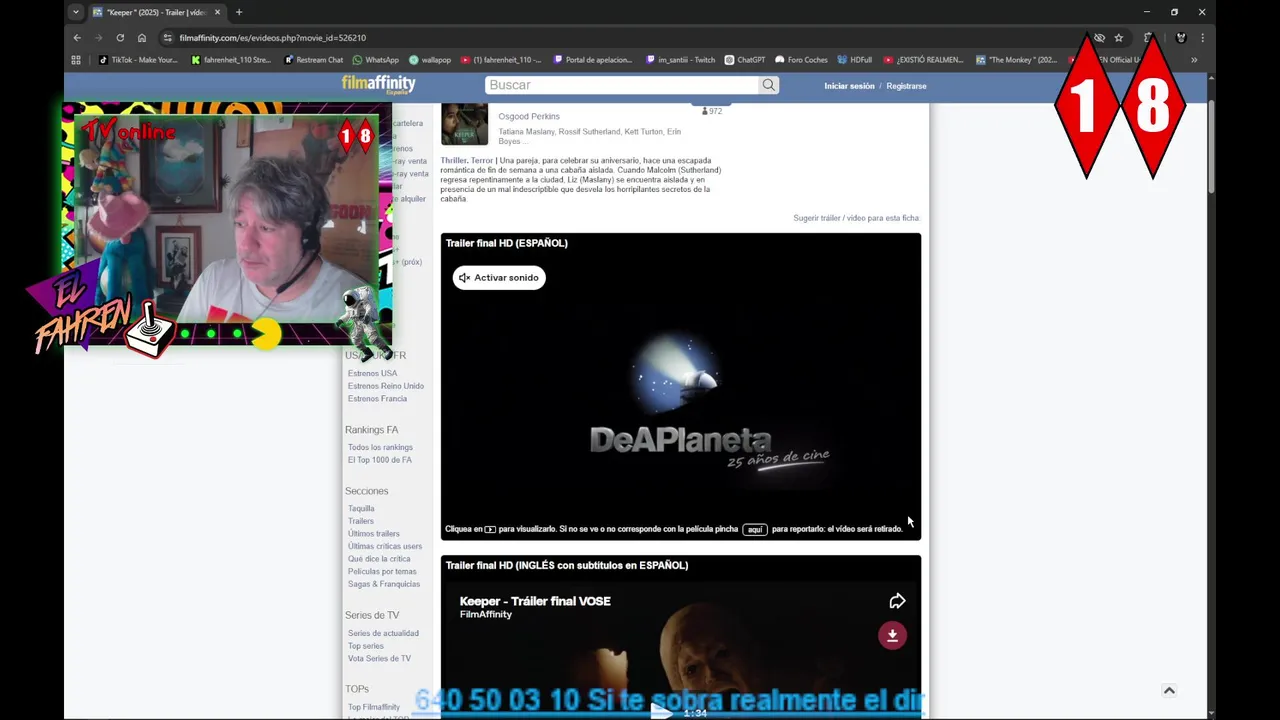Open Series de actualidad
This screenshot has height=720, width=1280.
click(x=383, y=633)
